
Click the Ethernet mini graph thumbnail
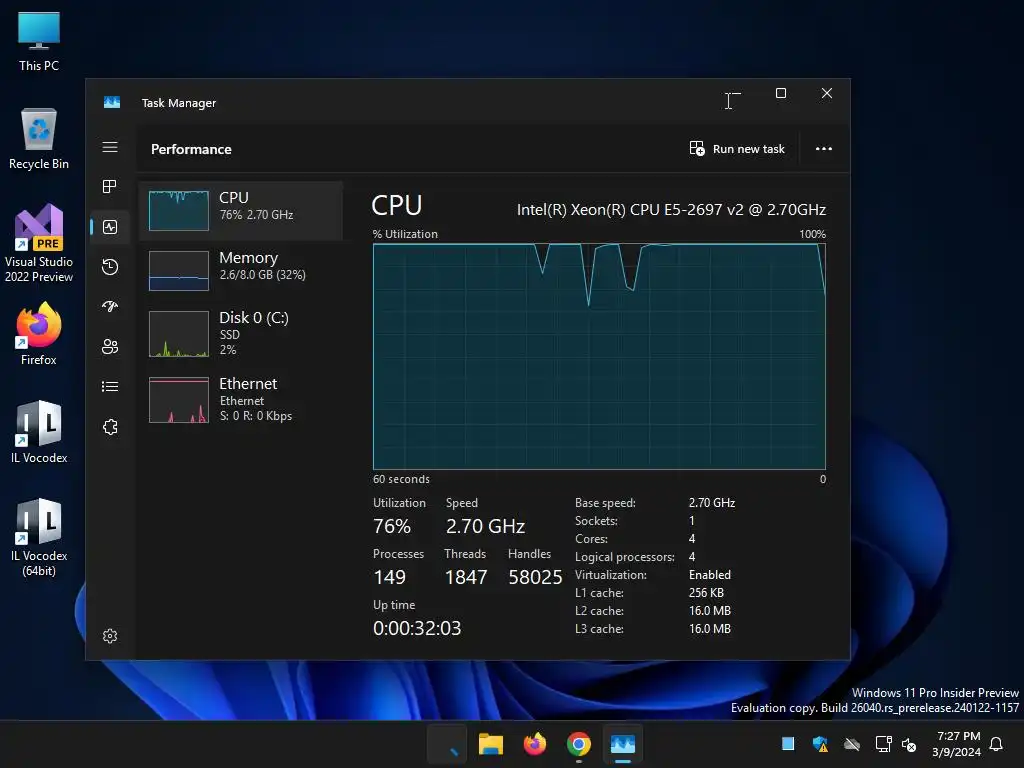pyautogui.click(x=179, y=400)
